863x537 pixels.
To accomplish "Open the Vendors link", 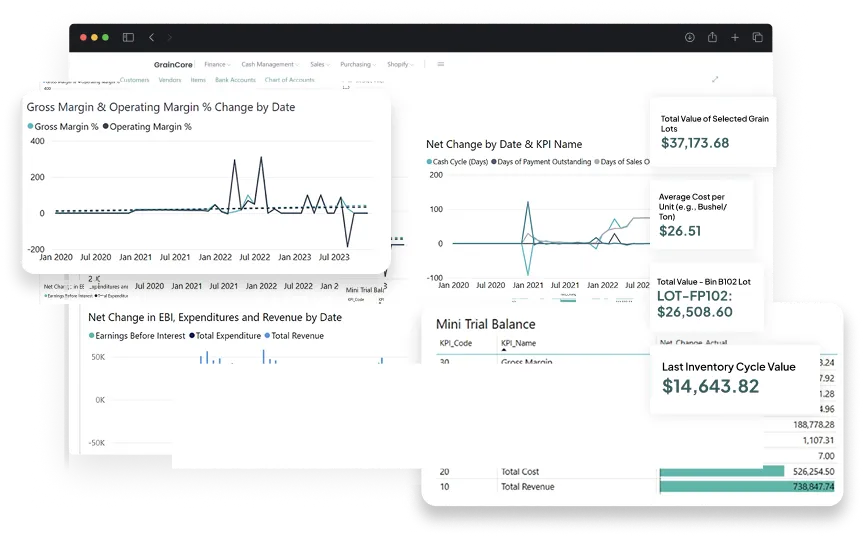I will point(170,80).
